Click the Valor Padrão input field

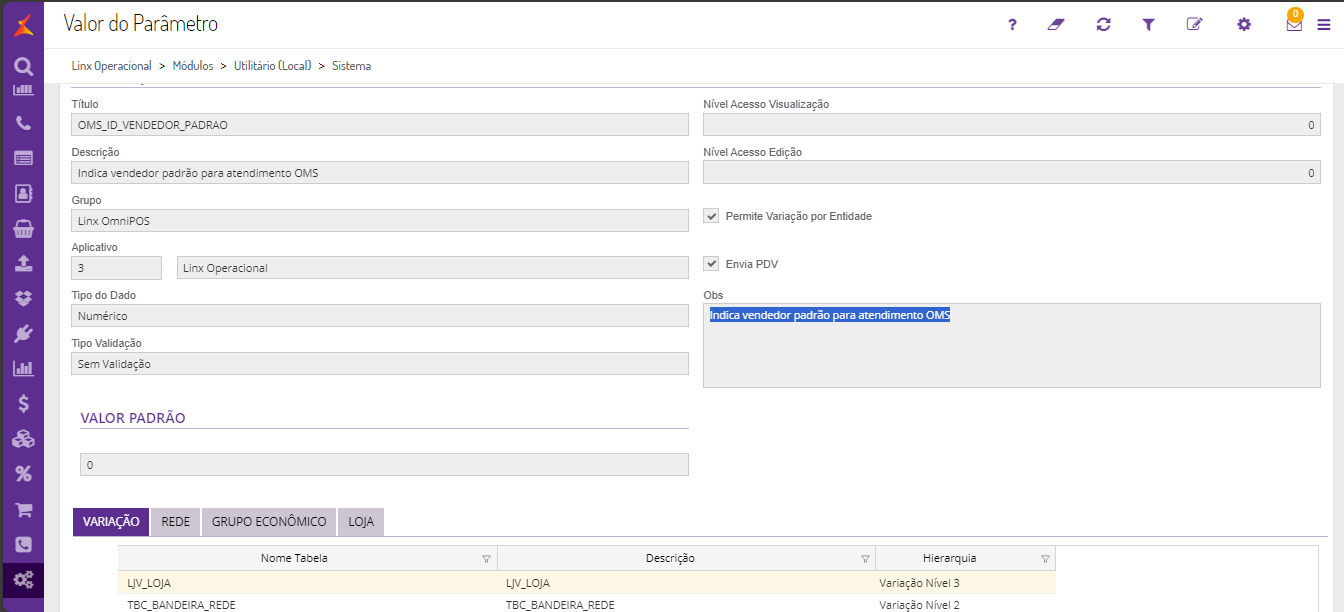pyautogui.click(x=384, y=465)
